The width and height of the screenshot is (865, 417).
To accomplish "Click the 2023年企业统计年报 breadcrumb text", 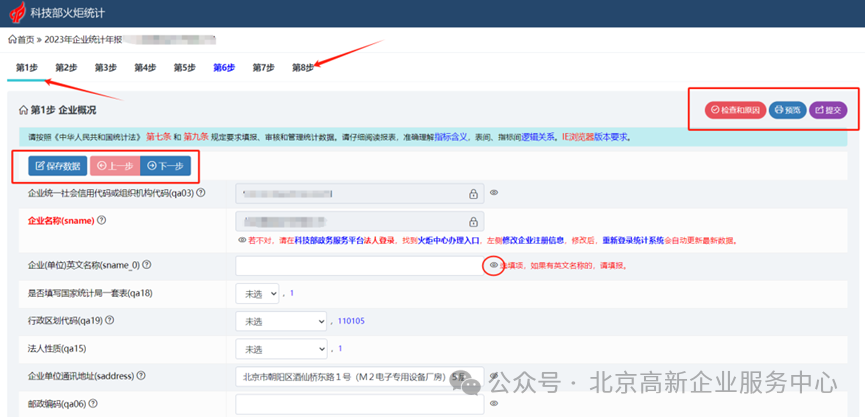I will 83,40.
